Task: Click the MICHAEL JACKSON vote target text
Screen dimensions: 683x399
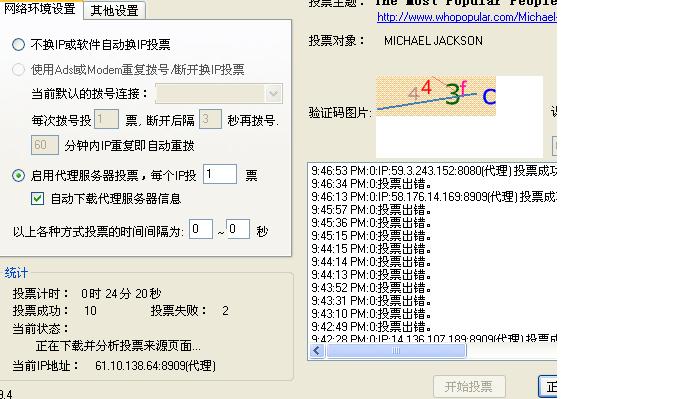Action: coord(433,41)
